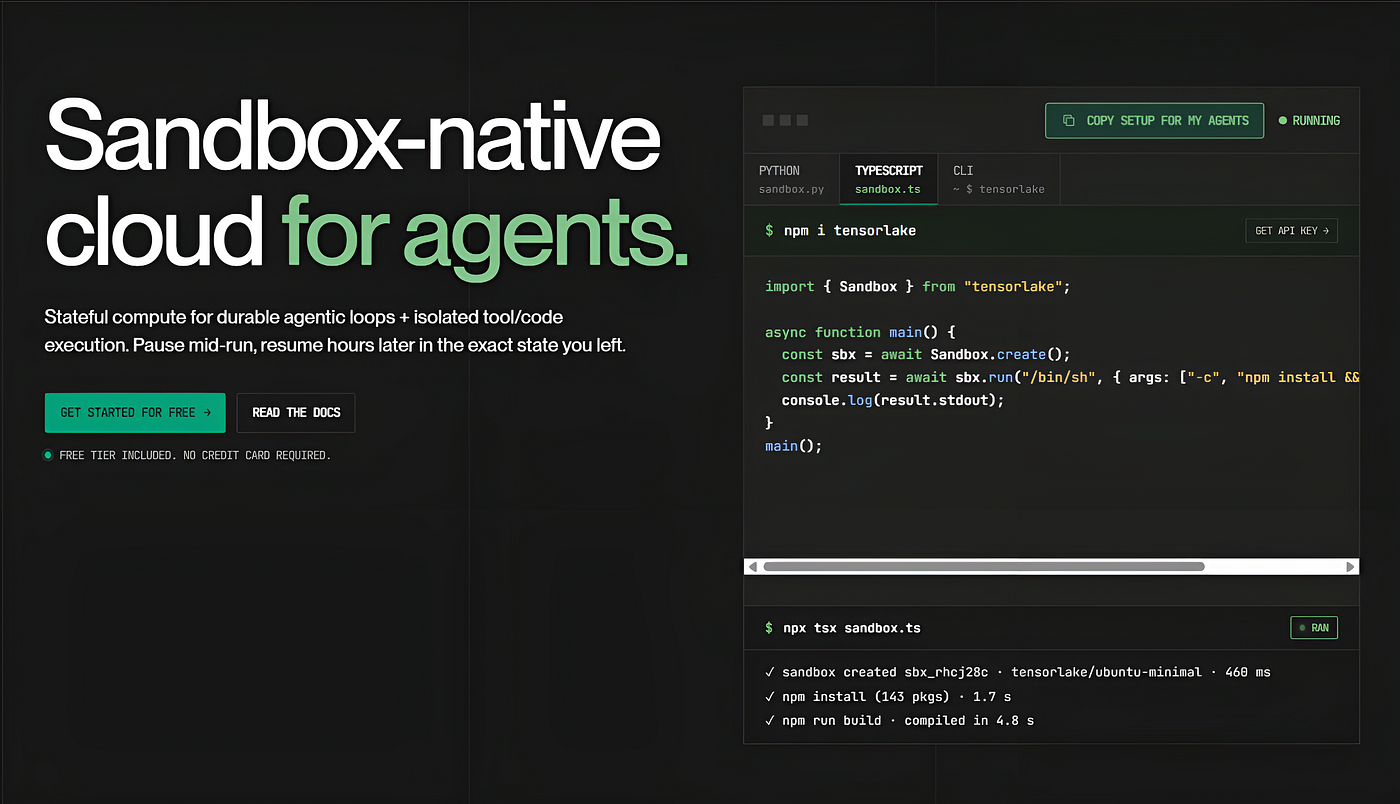Viewport: 1400px width, 804px height.
Task: Click the 'main();' call line in code
Action: pyautogui.click(x=794, y=446)
